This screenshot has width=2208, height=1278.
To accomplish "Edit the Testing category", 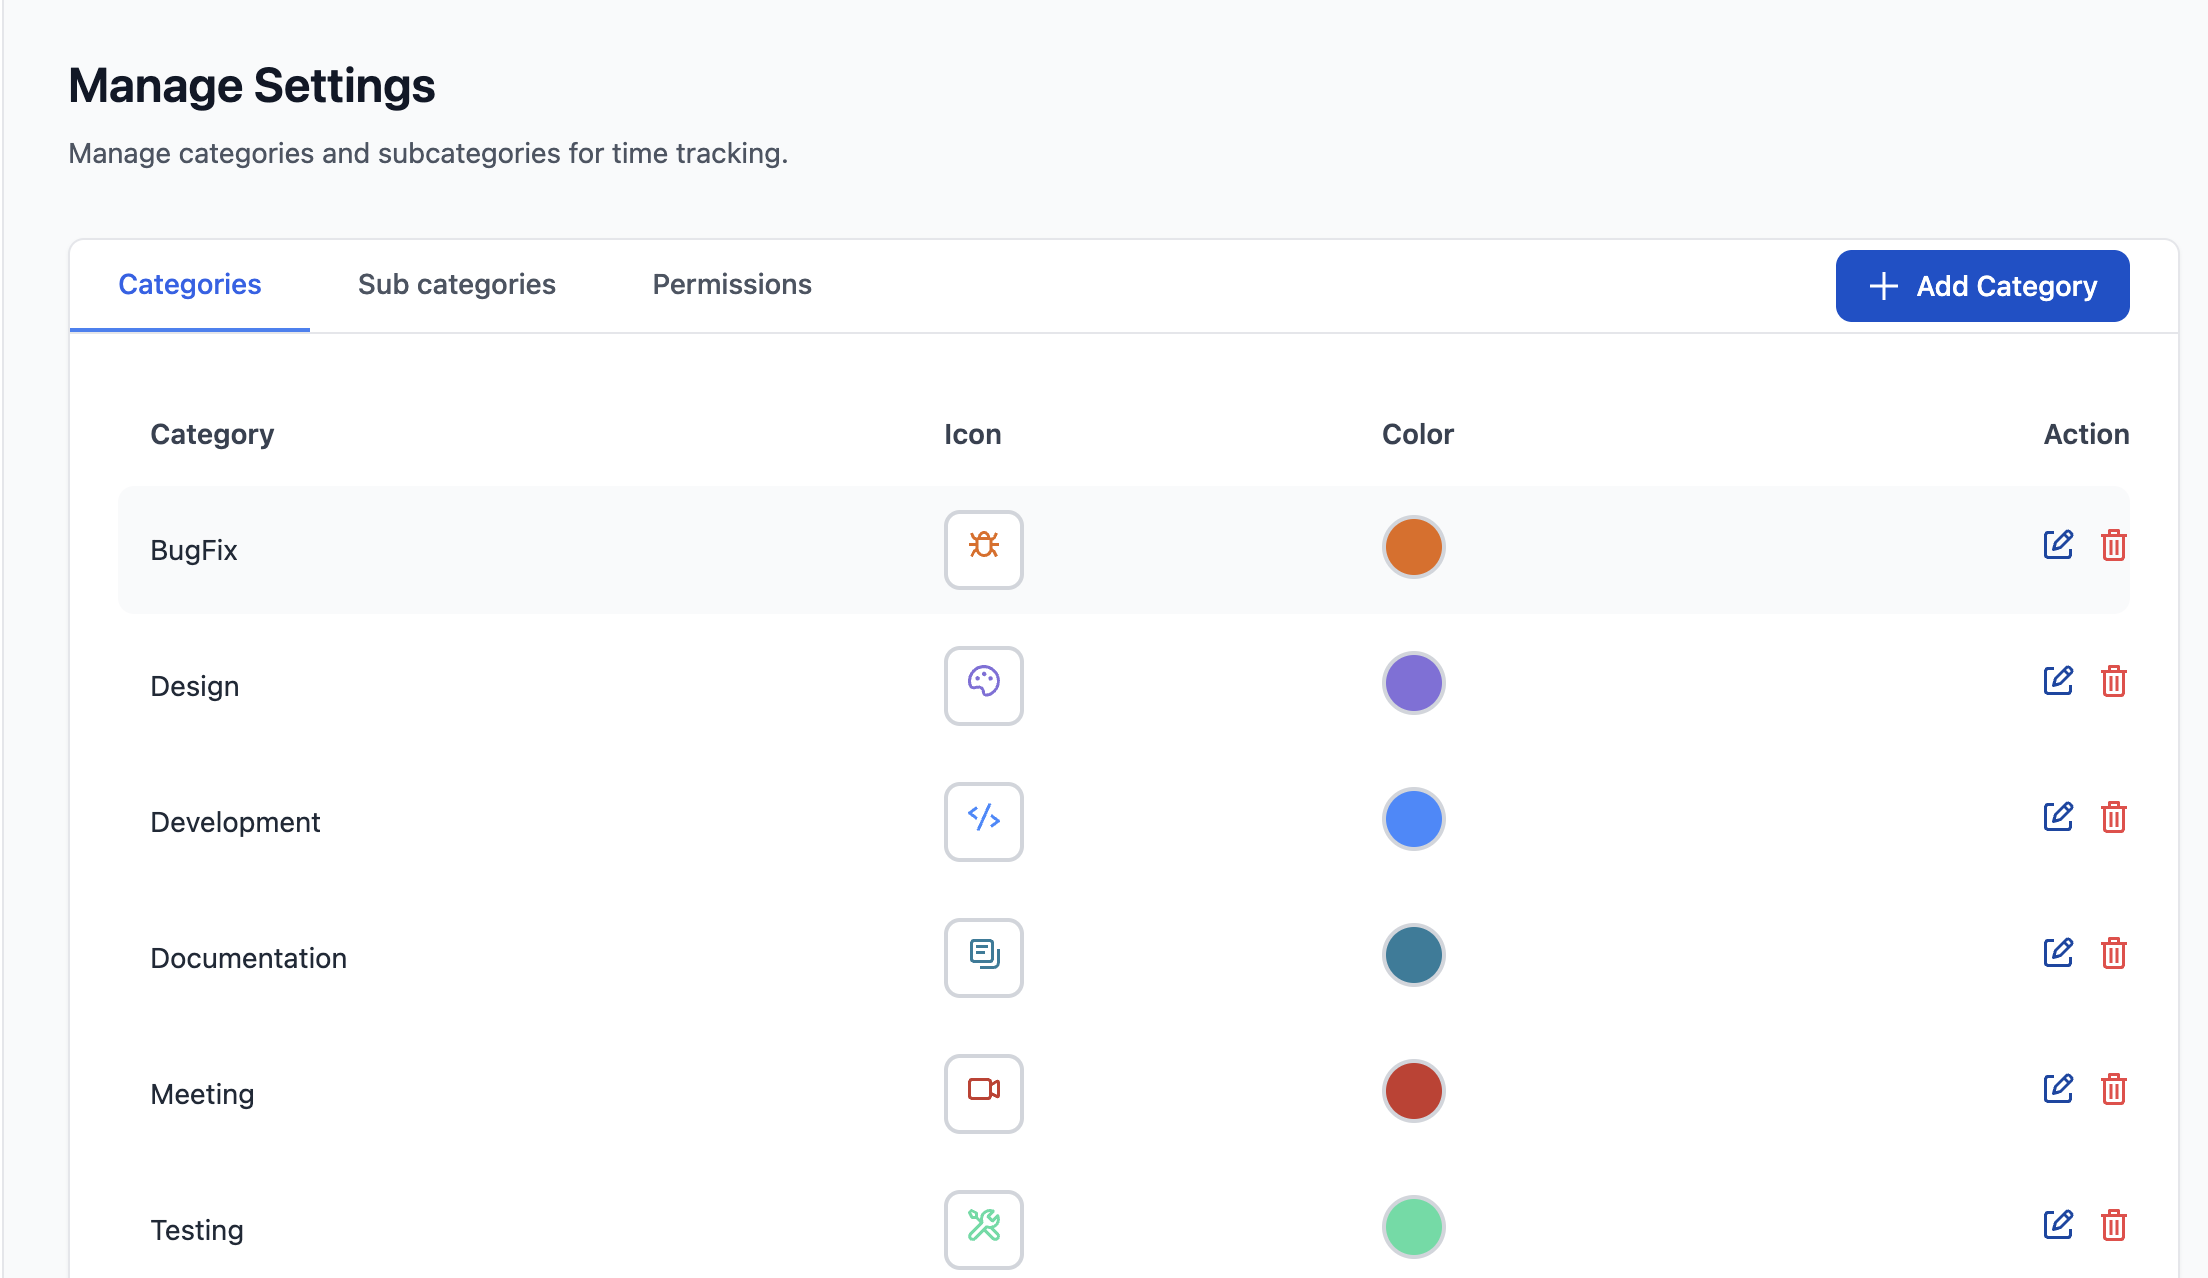I will point(2057,1225).
